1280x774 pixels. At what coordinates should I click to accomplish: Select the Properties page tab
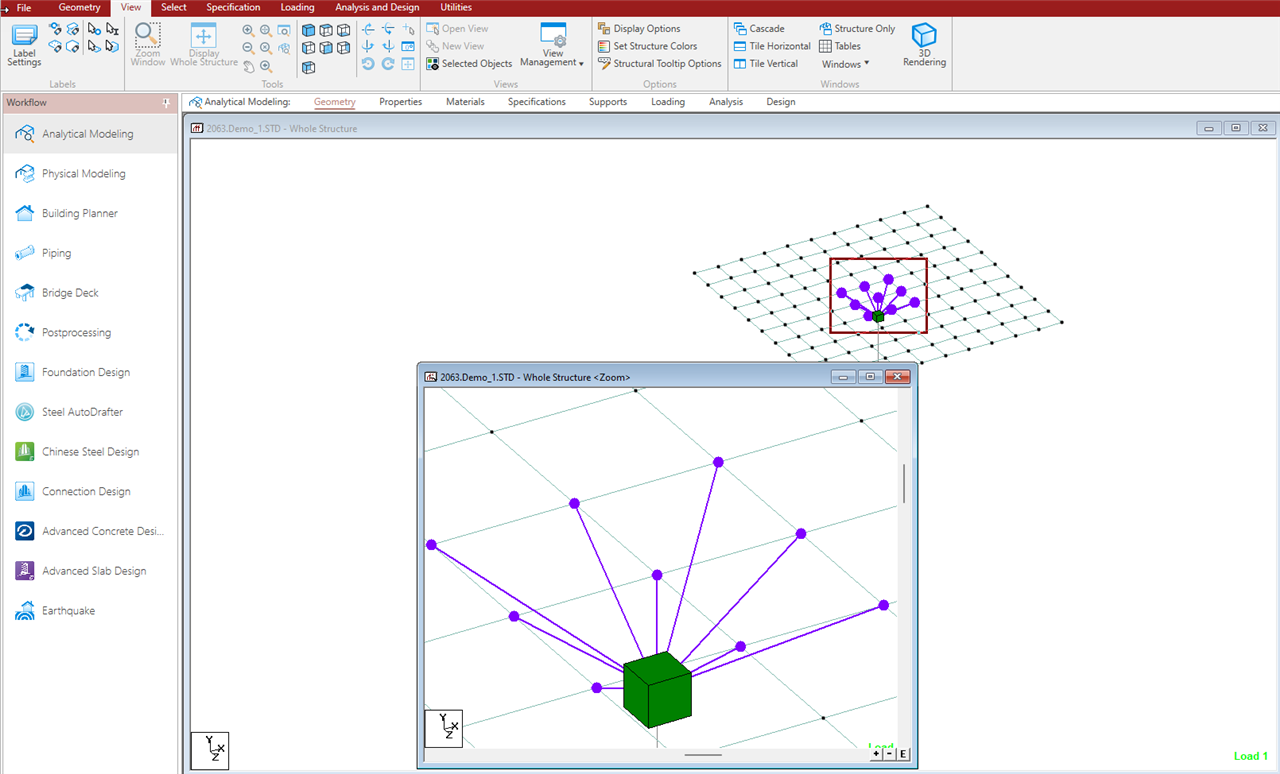point(400,102)
